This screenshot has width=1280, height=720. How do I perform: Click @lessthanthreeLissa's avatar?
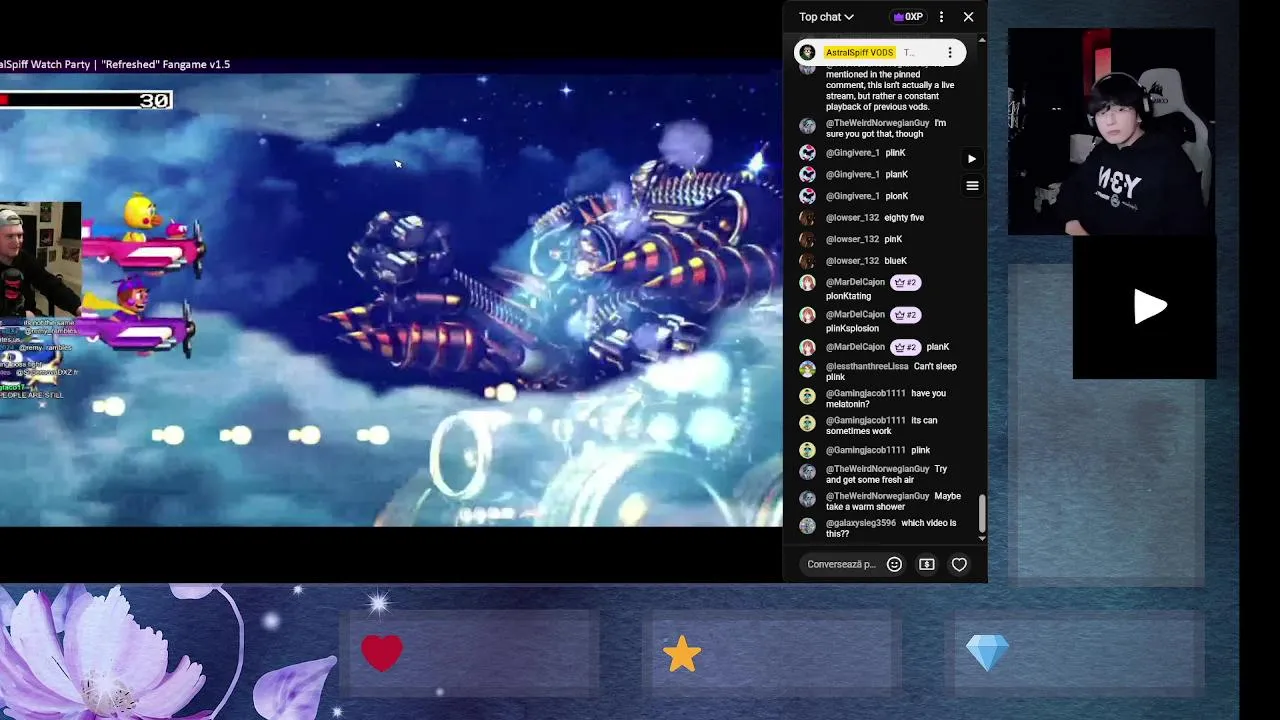(x=807, y=368)
